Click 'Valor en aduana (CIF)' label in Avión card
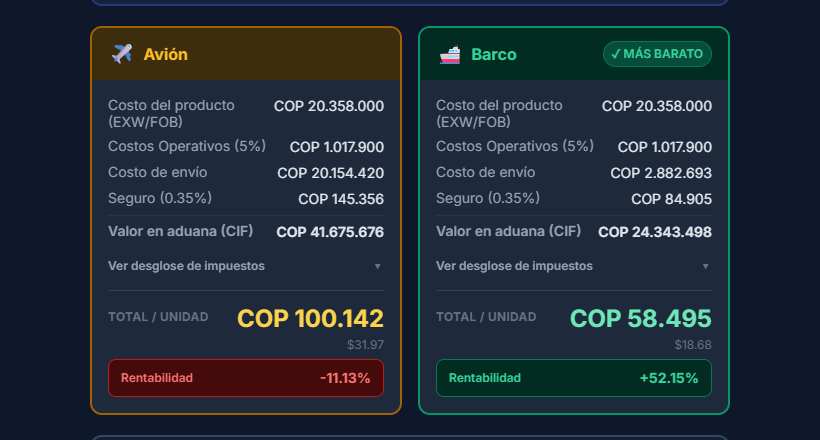Screen dimensions: 820x440 (180, 231)
